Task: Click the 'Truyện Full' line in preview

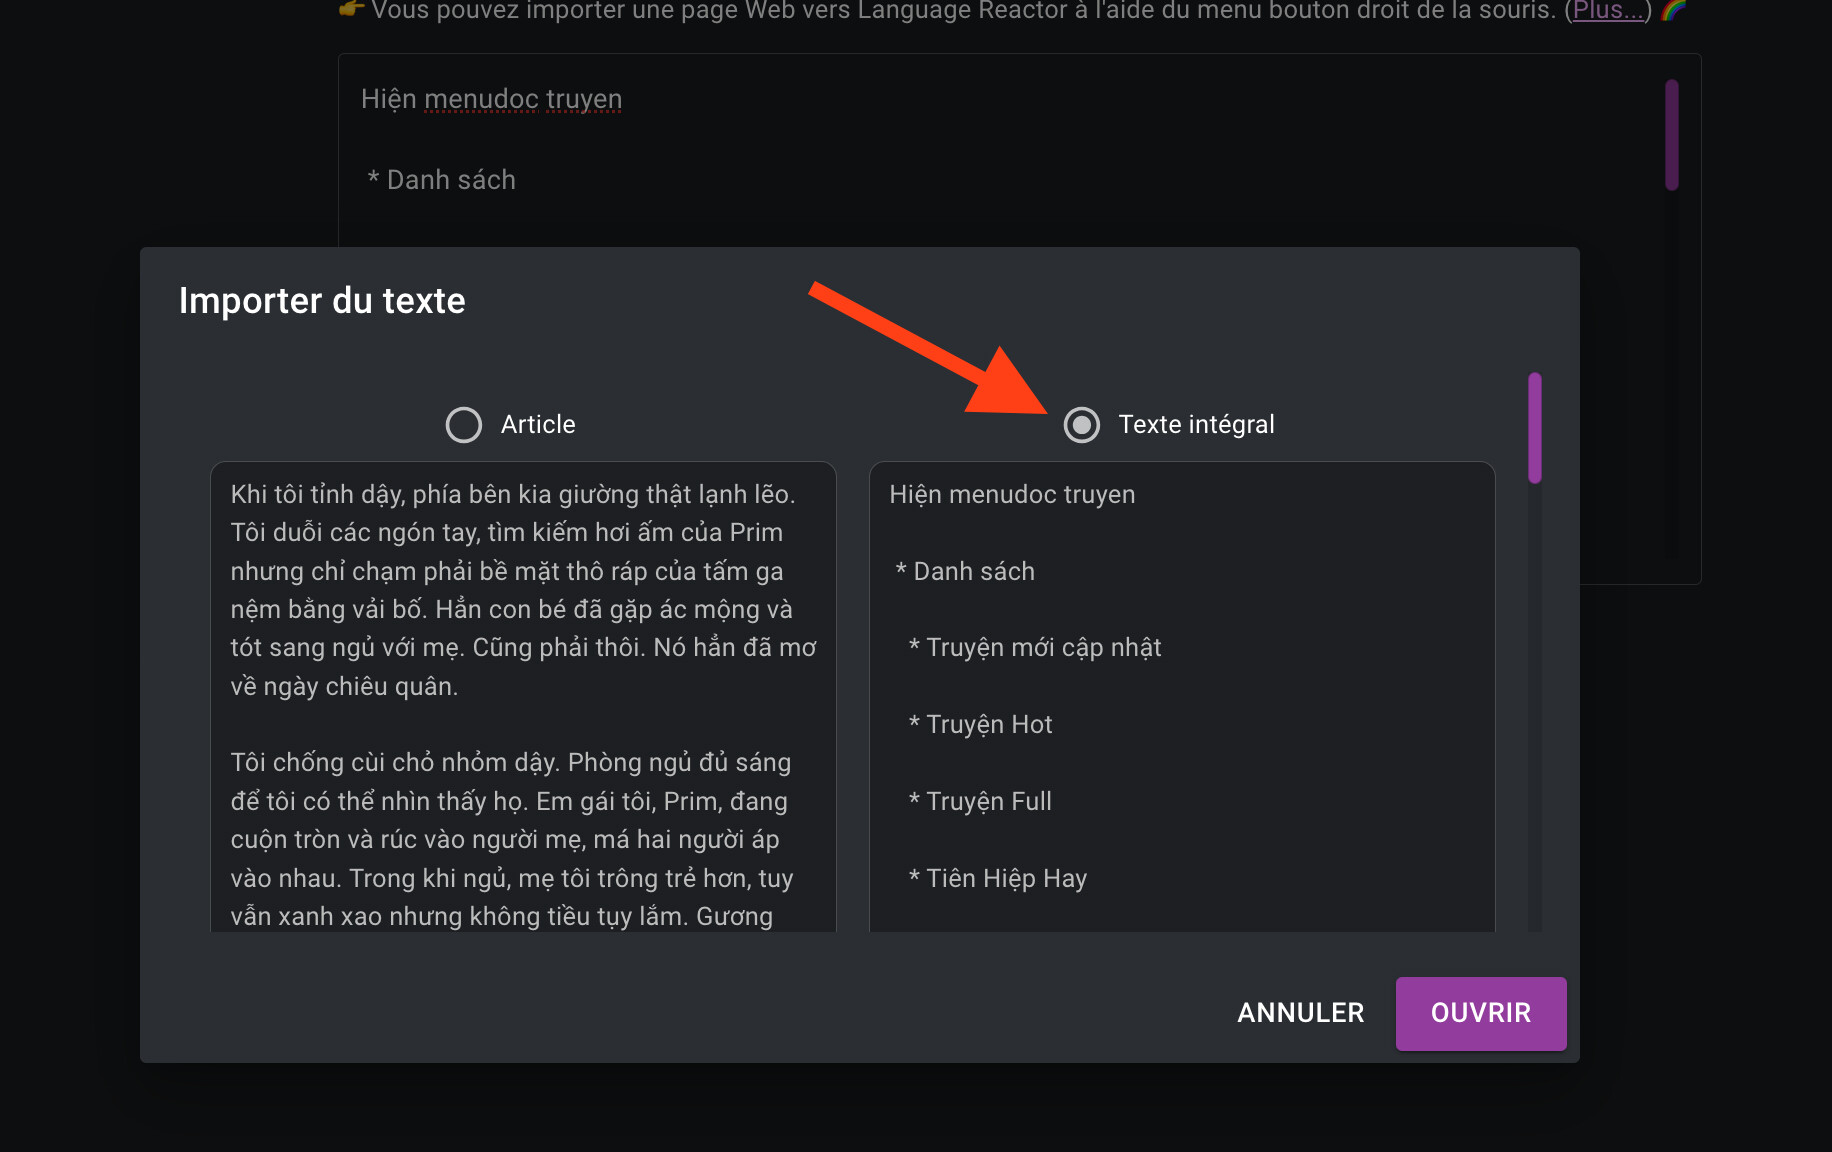Action: click(x=980, y=801)
